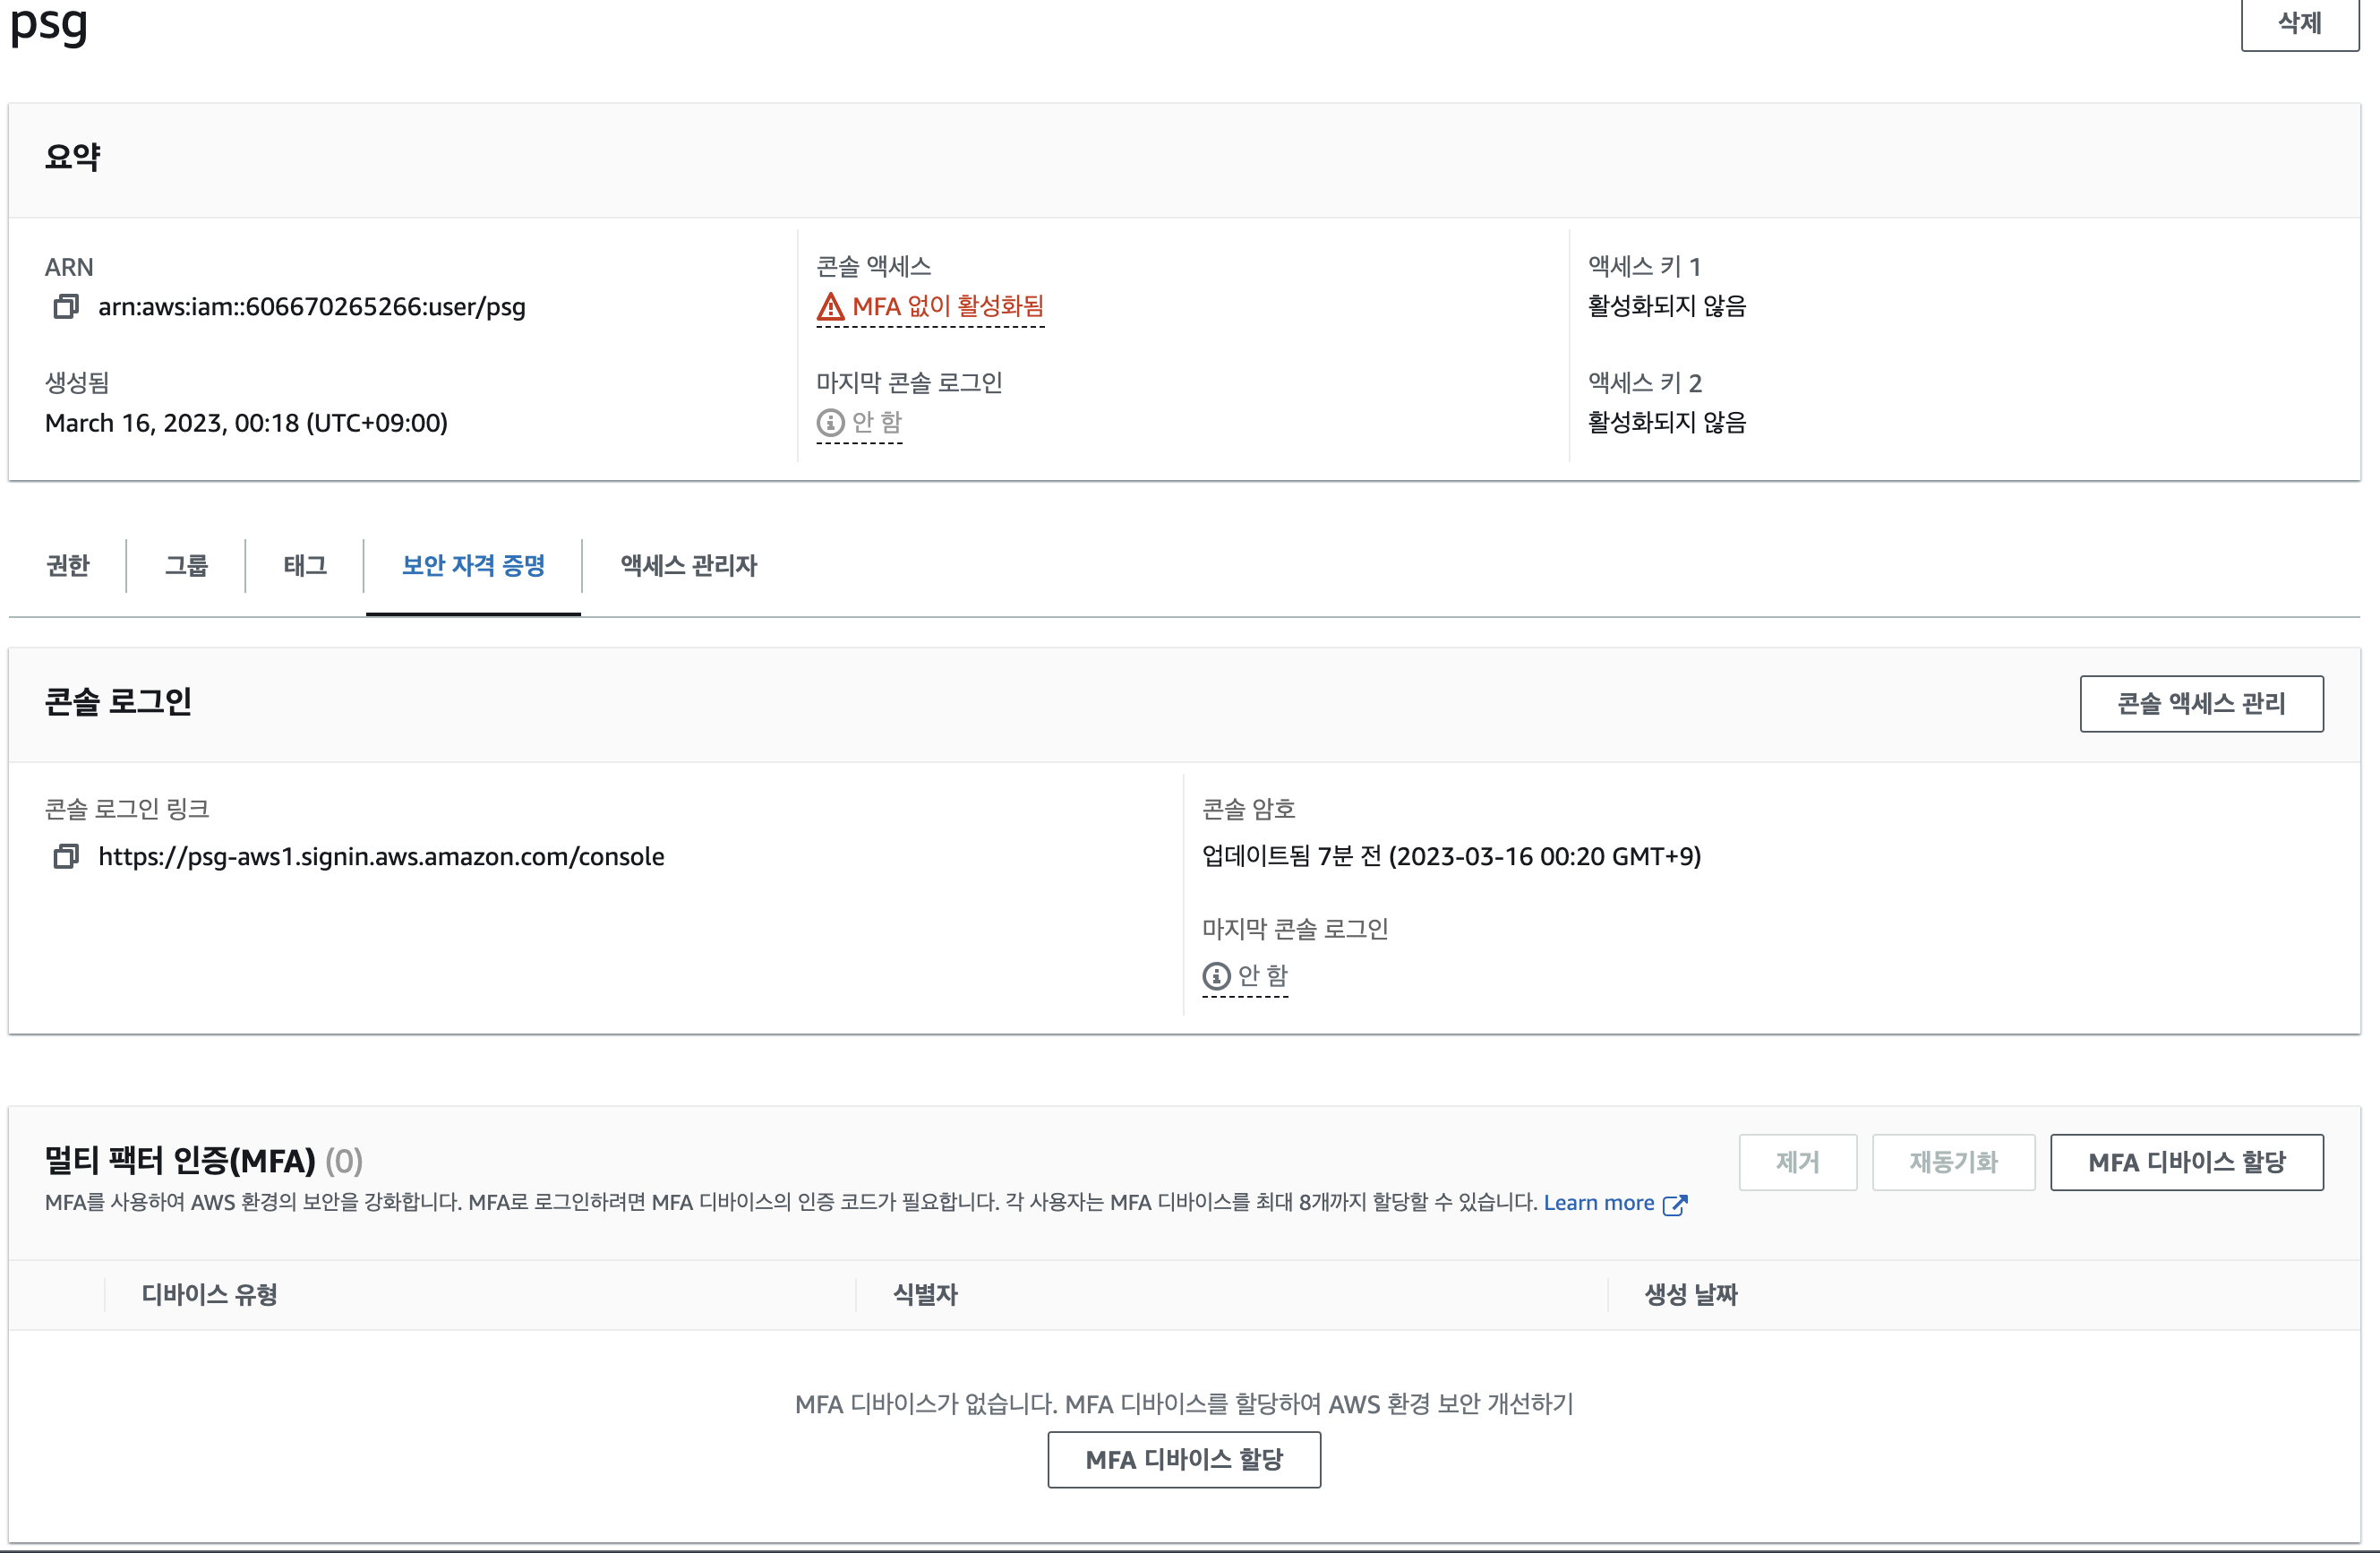Click external link icon beside Learn more
The width and height of the screenshot is (2380, 1553).
[1675, 1205]
